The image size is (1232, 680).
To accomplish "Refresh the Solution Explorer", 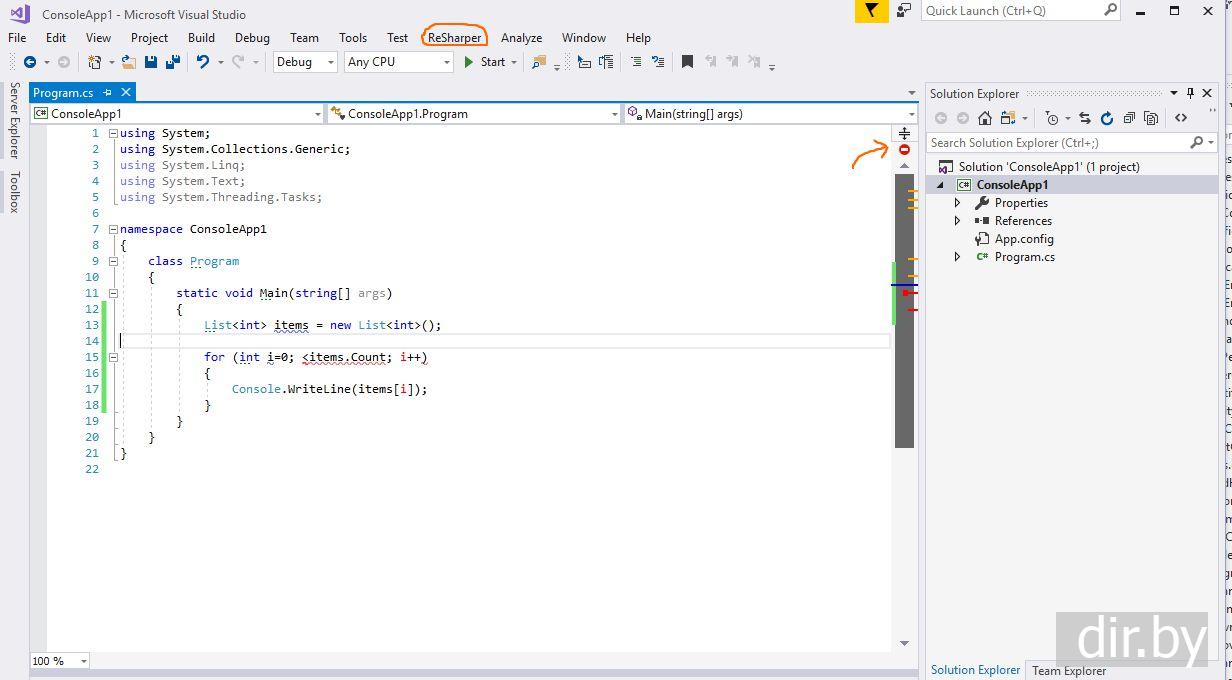I will (1106, 118).
